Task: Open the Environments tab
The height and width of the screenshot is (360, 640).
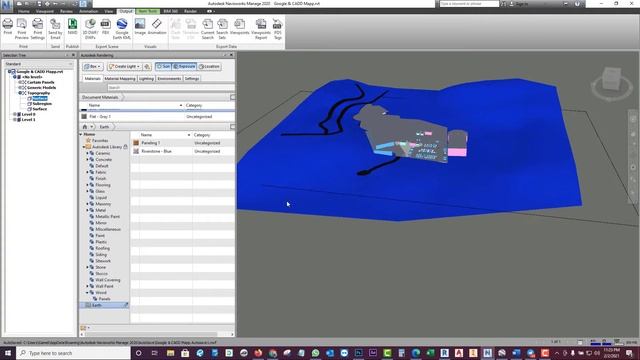Action: click(x=169, y=78)
